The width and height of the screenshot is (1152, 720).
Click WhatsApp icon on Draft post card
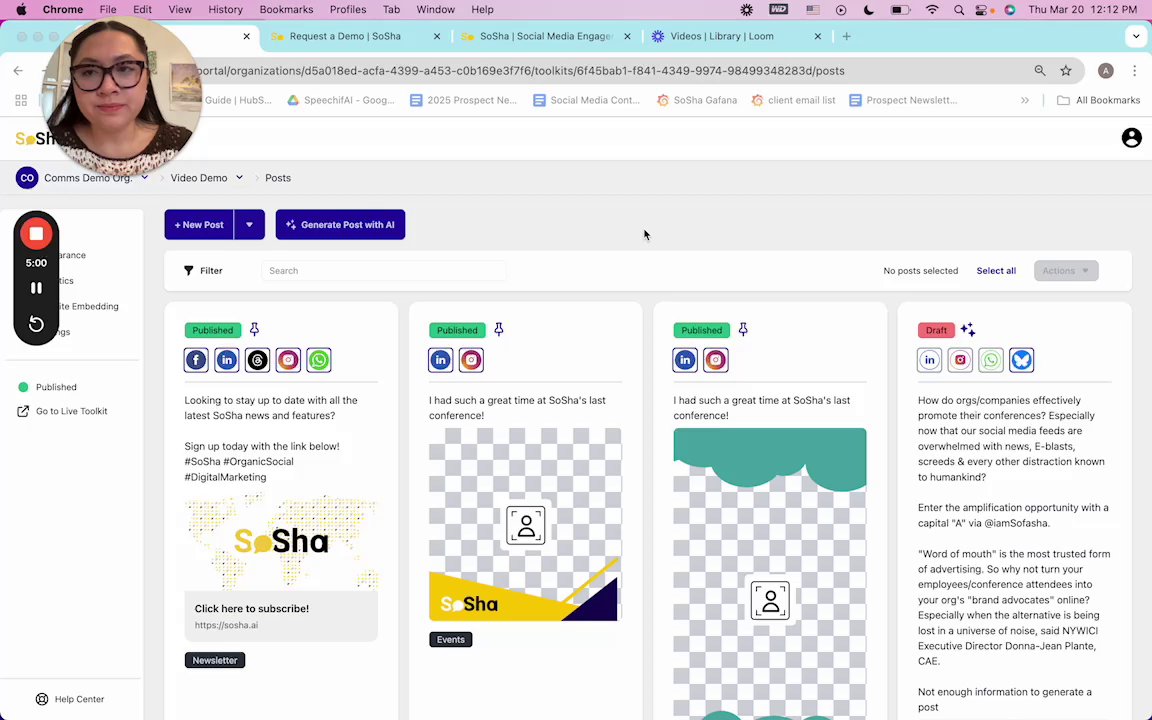coord(990,360)
